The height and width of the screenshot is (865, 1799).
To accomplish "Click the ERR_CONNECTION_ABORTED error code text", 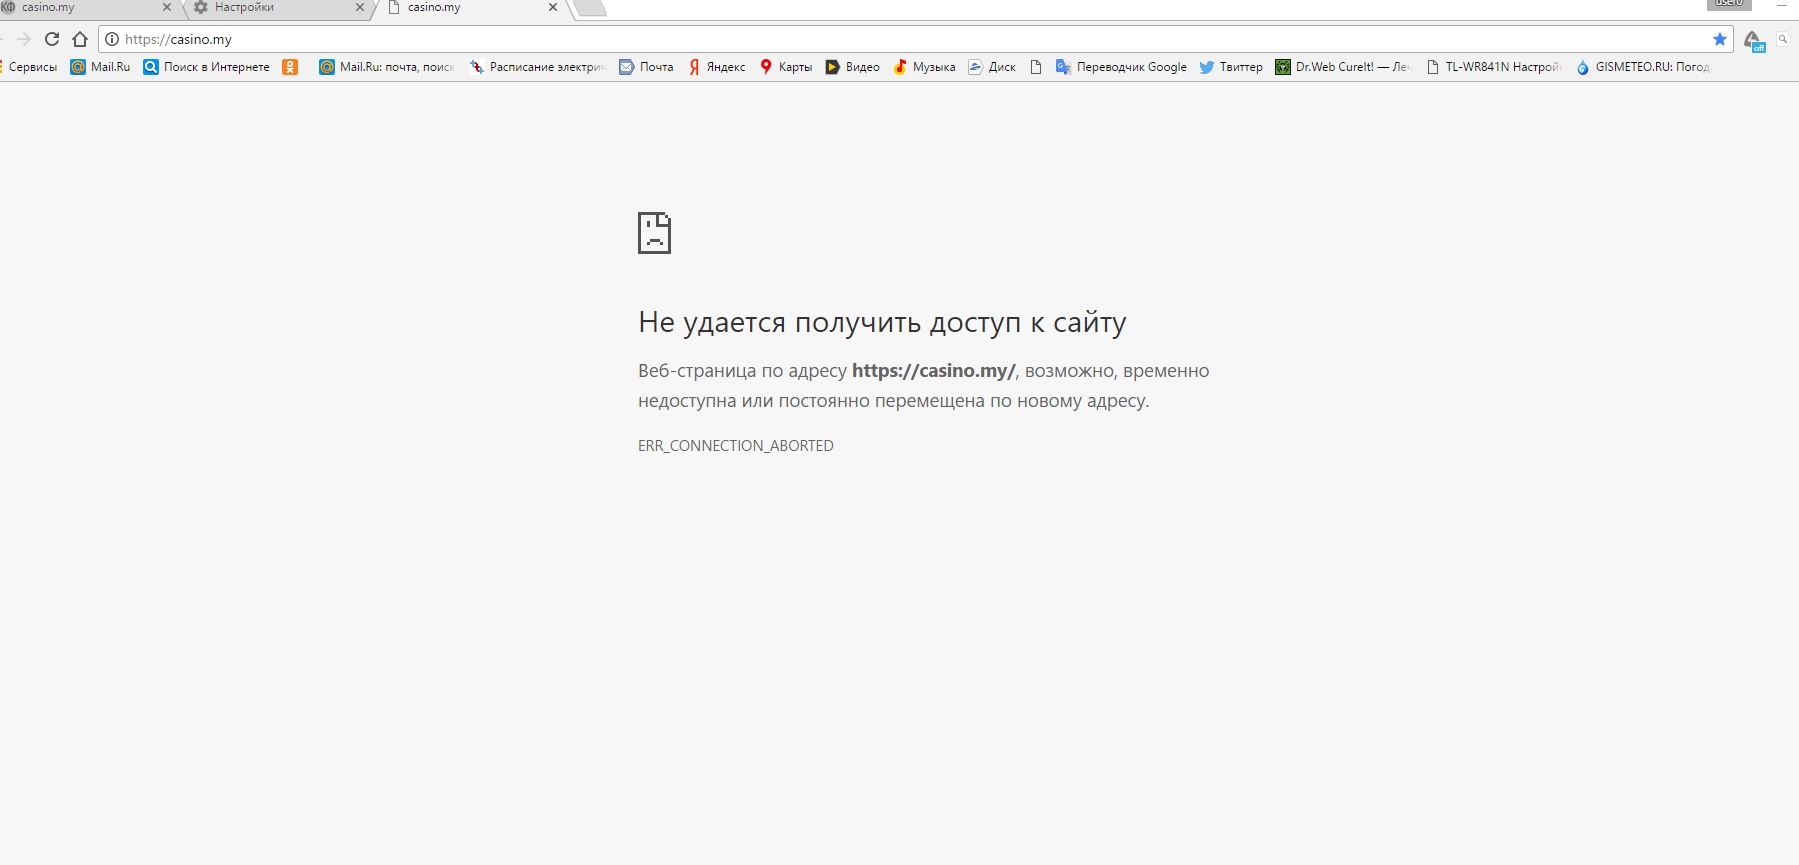I will tap(736, 446).
